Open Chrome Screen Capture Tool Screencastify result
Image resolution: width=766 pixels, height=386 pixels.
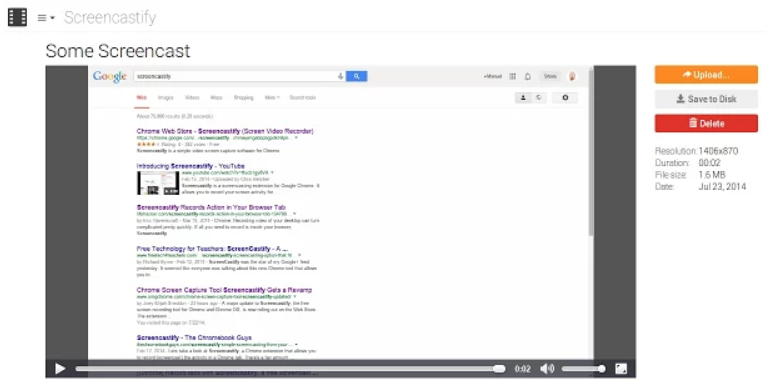pyautogui.click(x=224, y=290)
